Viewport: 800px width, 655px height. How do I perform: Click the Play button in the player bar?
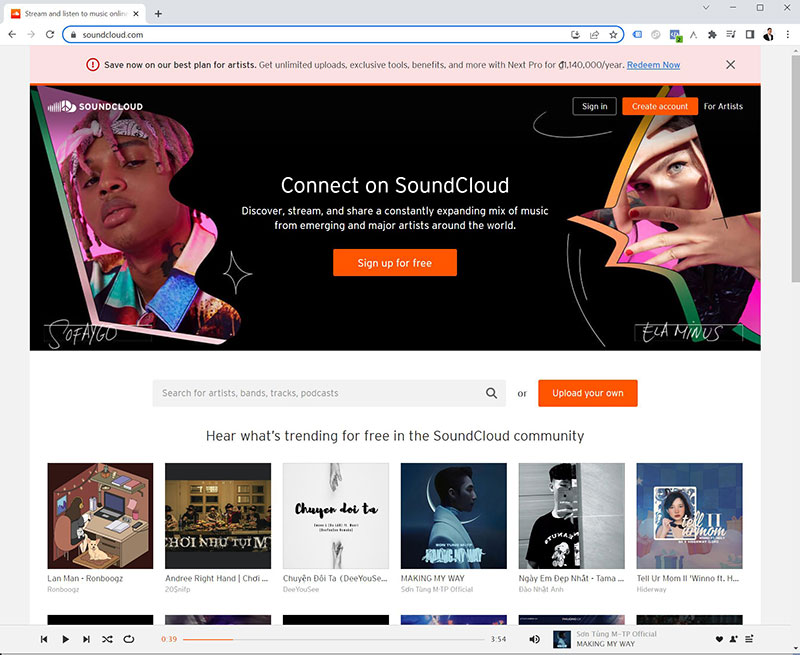click(x=65, y=639)
